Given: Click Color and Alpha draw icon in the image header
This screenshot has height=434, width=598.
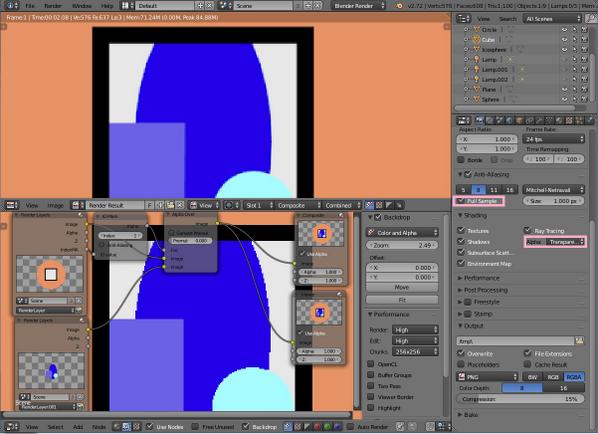Looking at the screenshot, I should (370, 205).
